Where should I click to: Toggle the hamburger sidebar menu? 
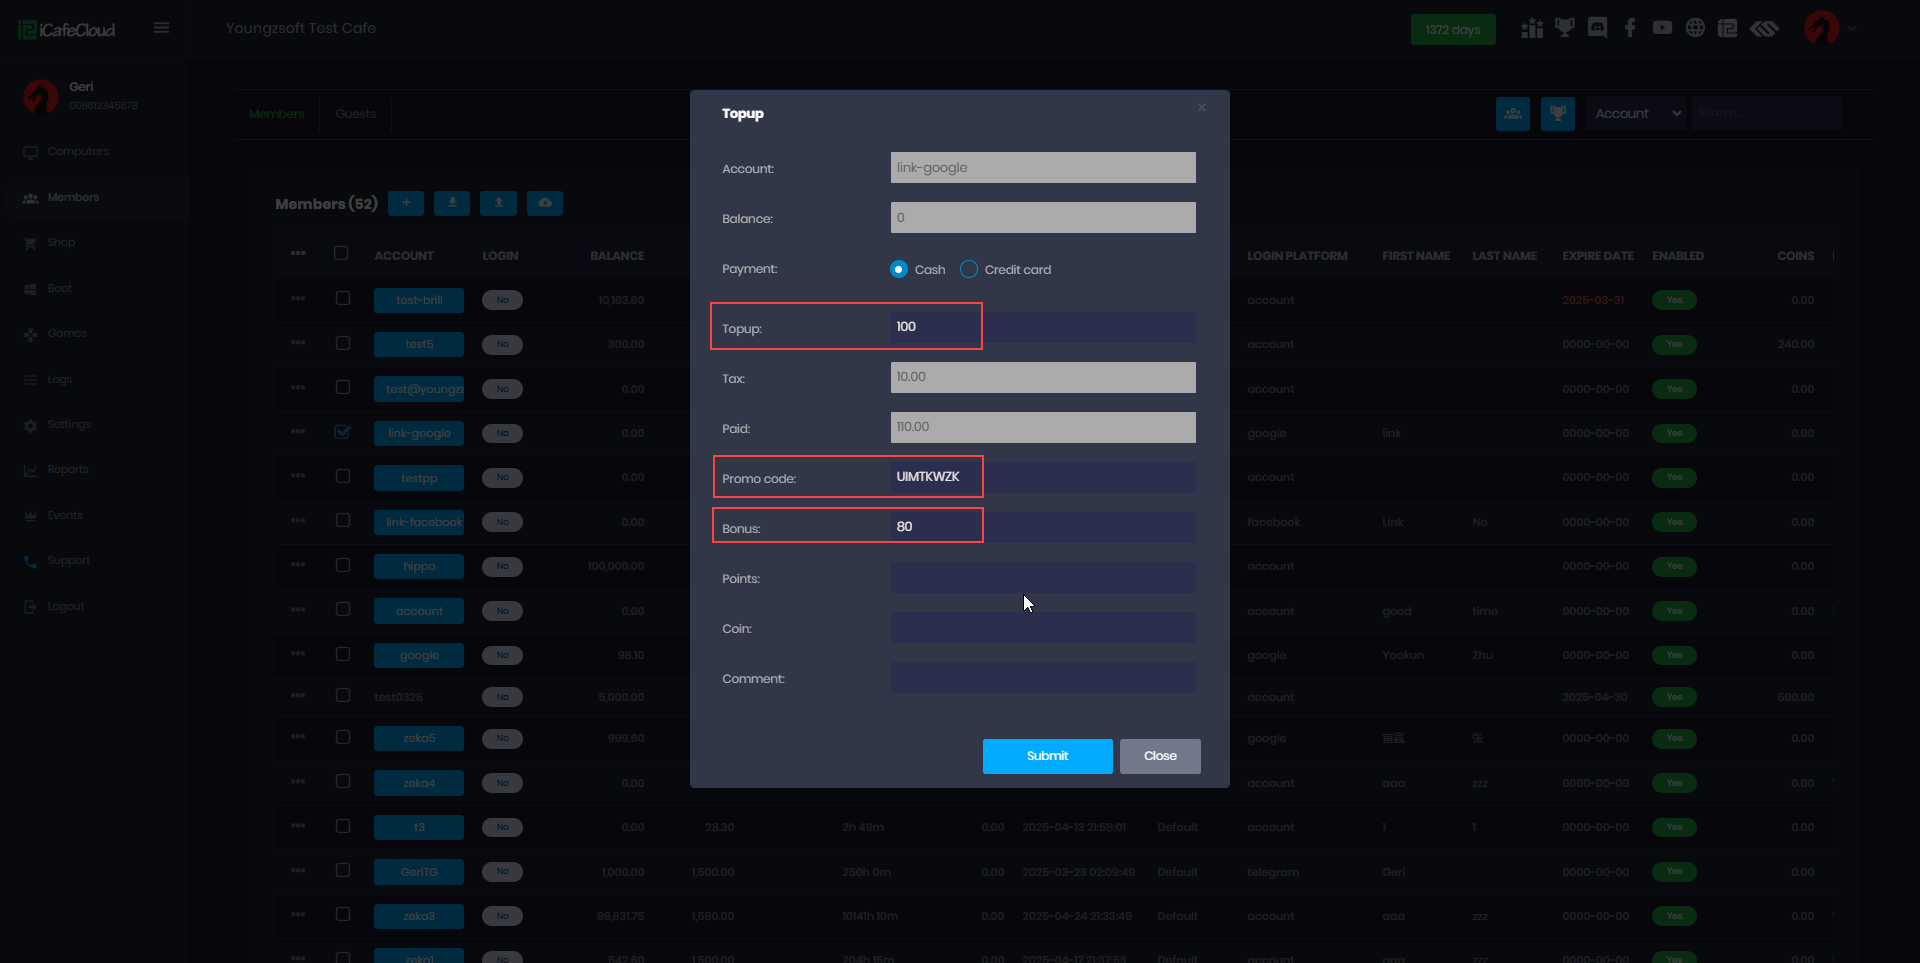161,28
